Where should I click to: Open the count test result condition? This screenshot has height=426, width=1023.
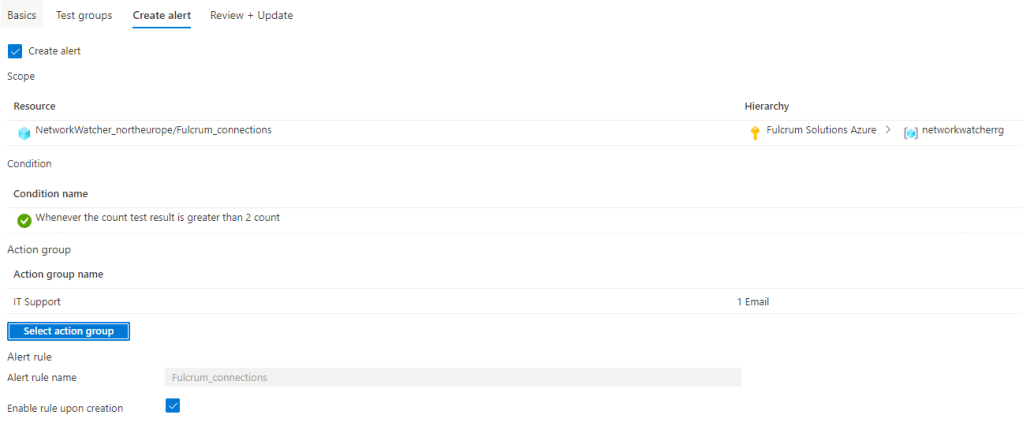coord(157,217)
